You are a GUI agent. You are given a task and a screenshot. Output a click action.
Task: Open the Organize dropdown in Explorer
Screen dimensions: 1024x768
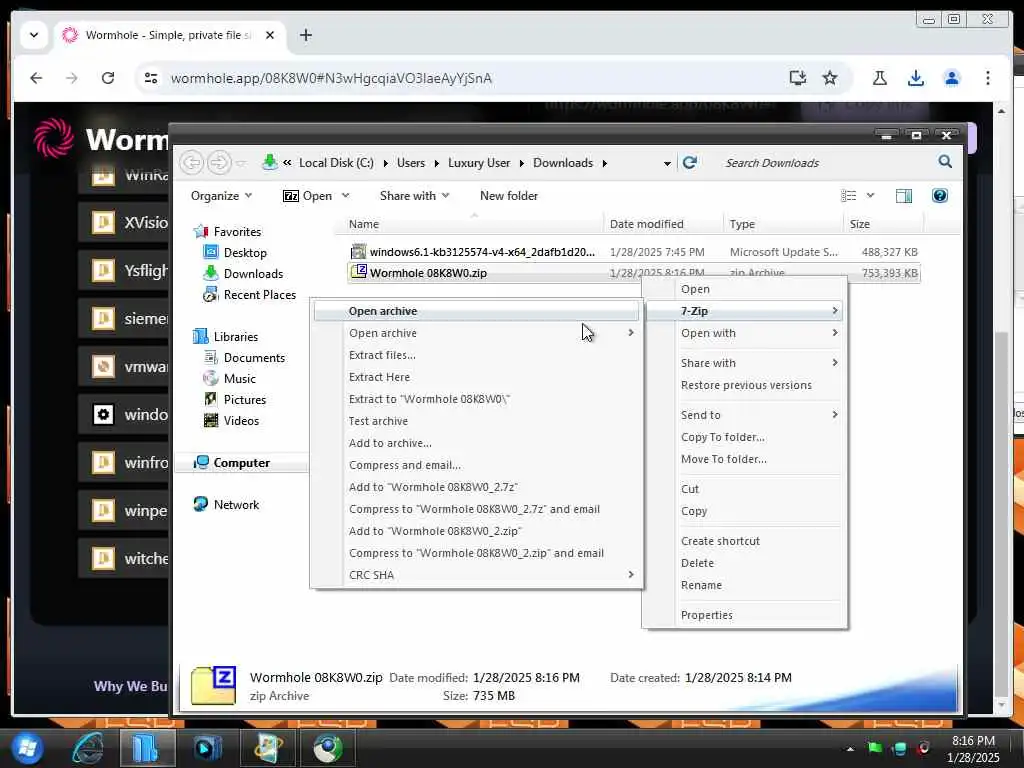pyautogui.click(x=221, y=196)
